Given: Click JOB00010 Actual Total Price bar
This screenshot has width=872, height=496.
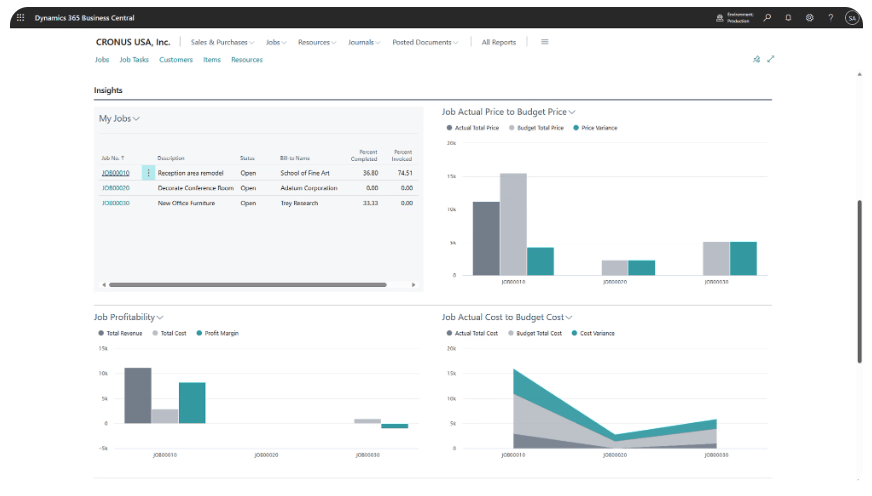Looking at the screenshot, I should (x=486, y=239).
